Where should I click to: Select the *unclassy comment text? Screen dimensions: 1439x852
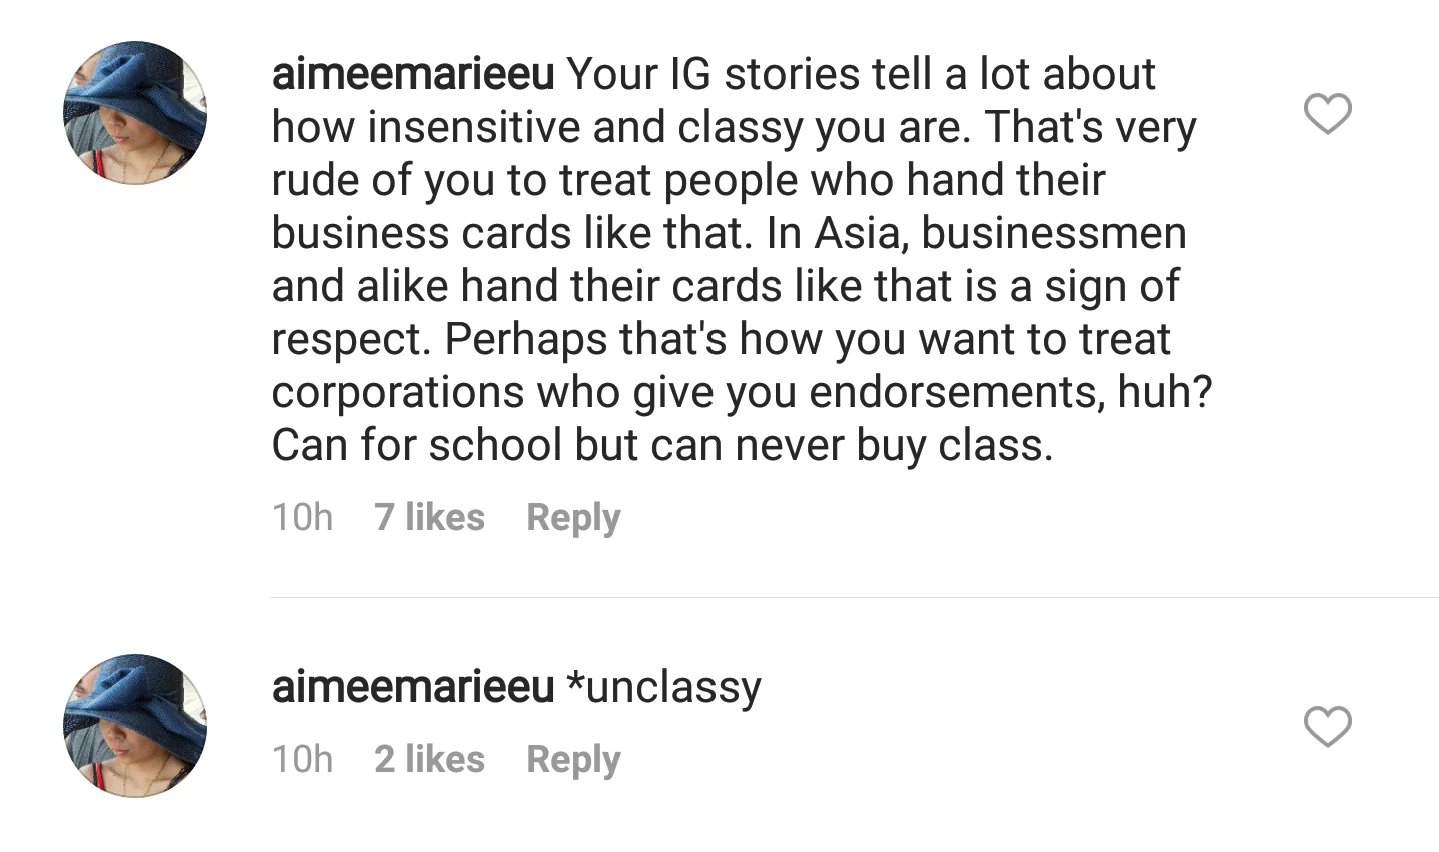pyautogui.click(x=664, y=688)
